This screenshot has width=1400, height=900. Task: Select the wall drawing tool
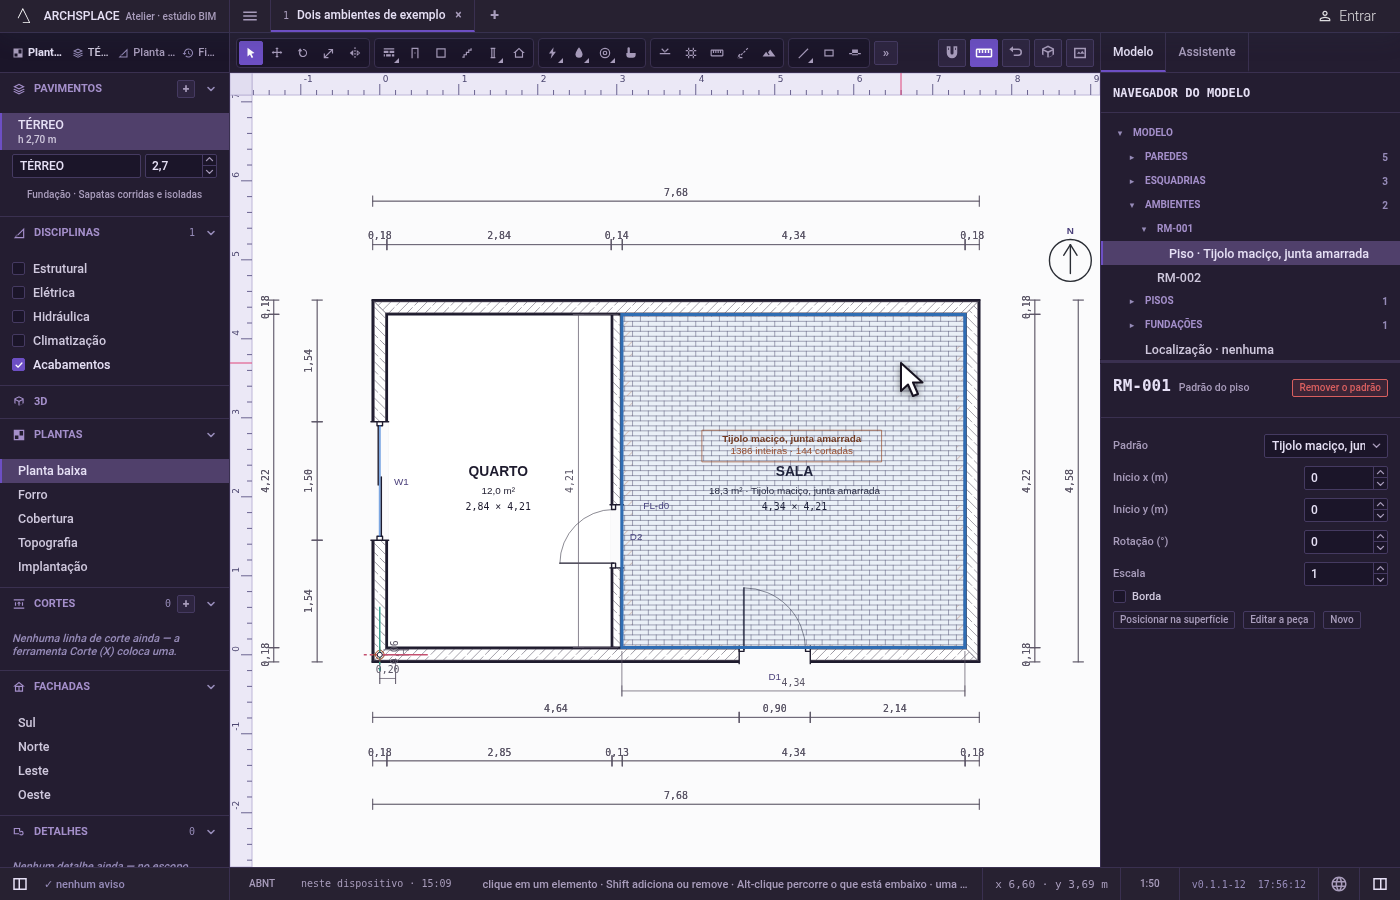click(389, 53)
